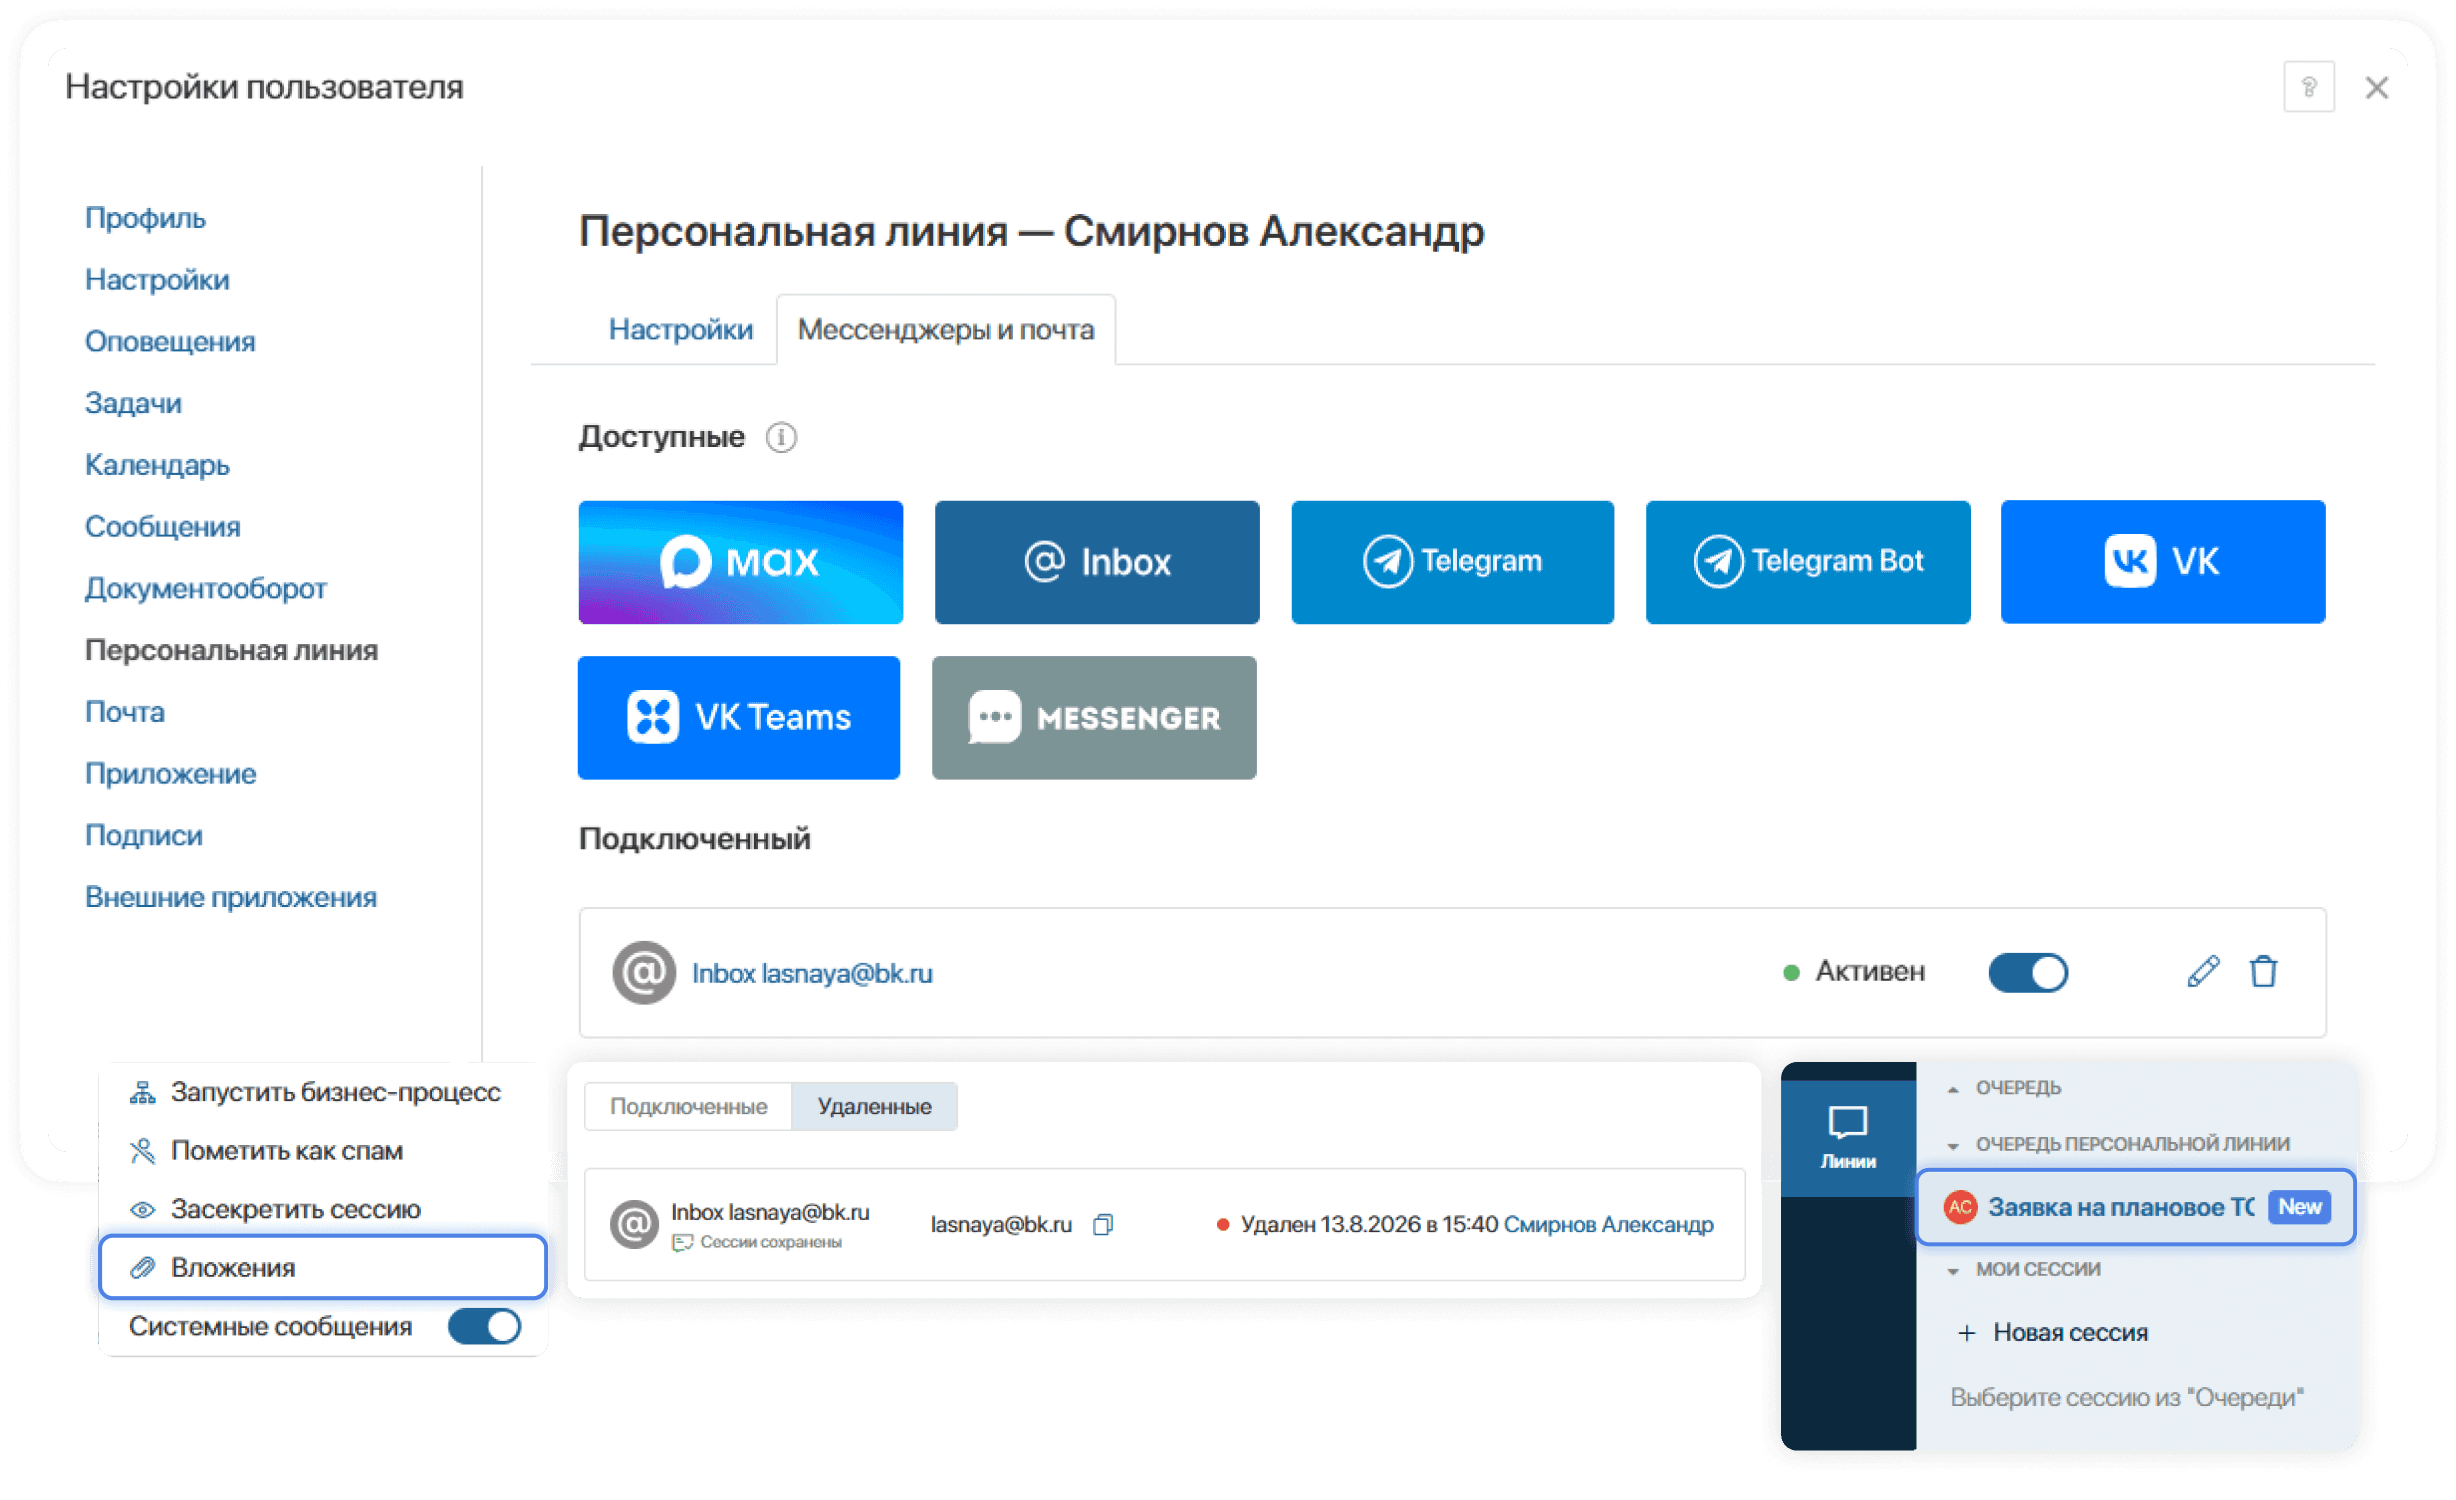
Task: Open Внешние приложения section
Action: tap(230, 897)
